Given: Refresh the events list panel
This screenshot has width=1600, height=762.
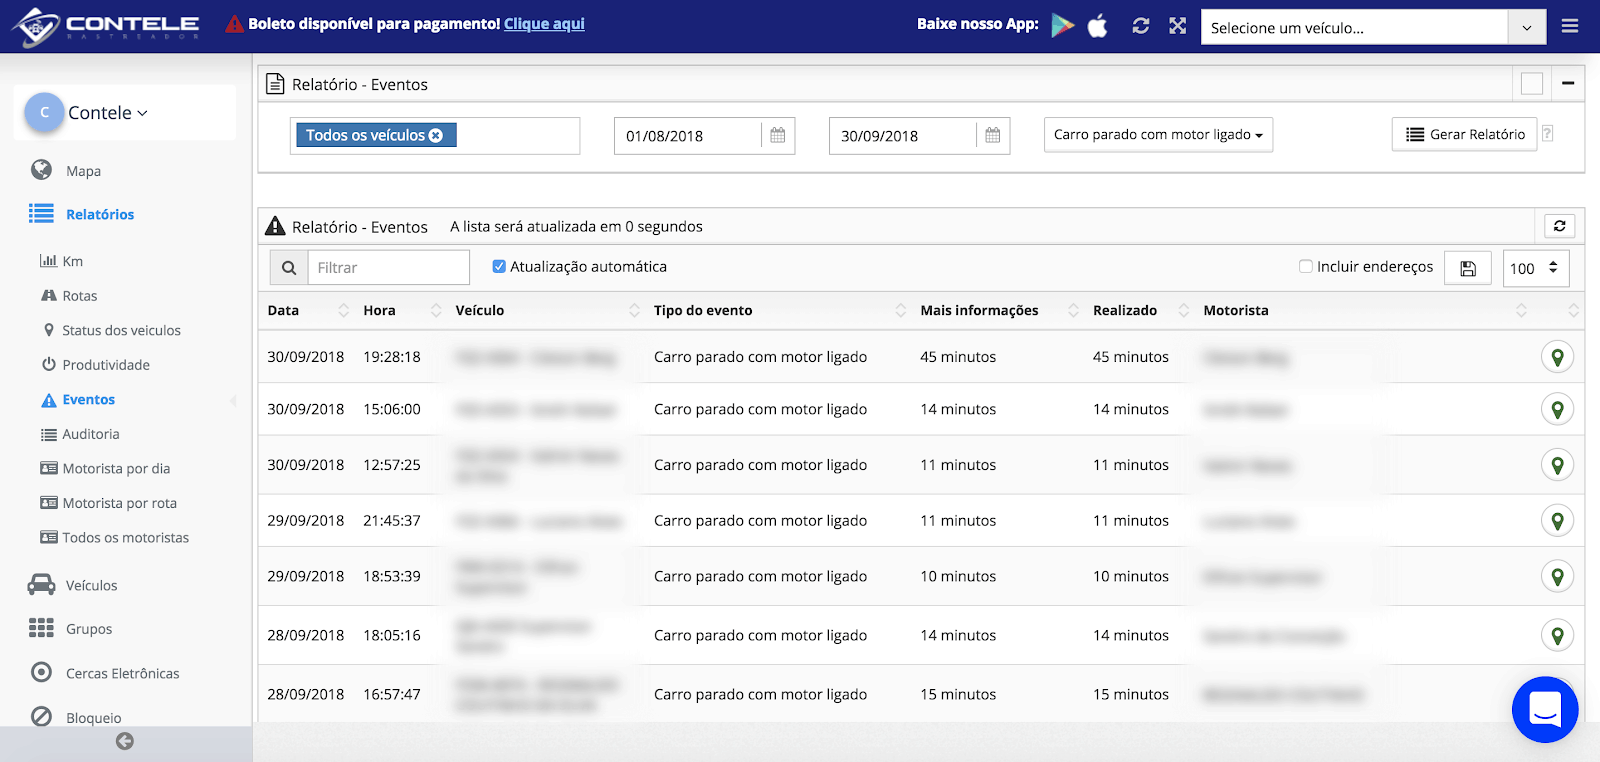Looking at the screenshot, I should tap(1560, 226).
